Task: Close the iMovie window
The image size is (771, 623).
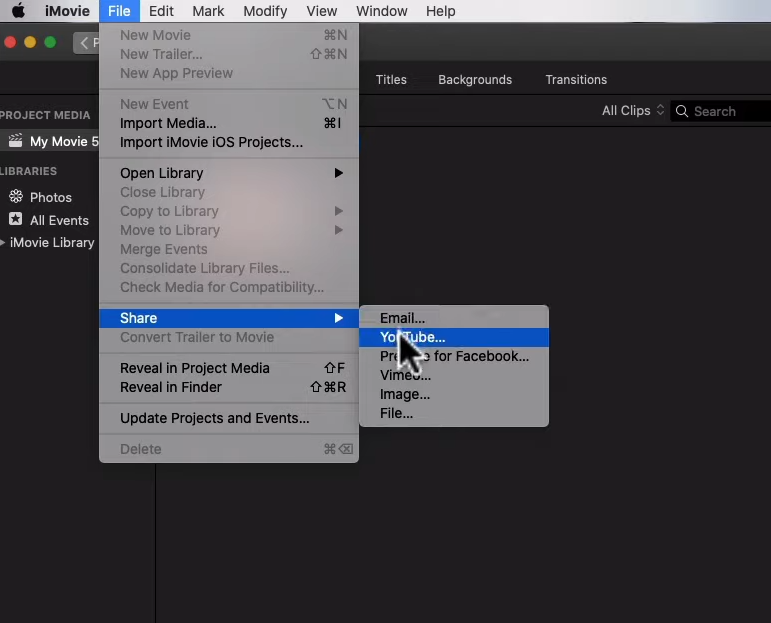Action: coord(10,42)
